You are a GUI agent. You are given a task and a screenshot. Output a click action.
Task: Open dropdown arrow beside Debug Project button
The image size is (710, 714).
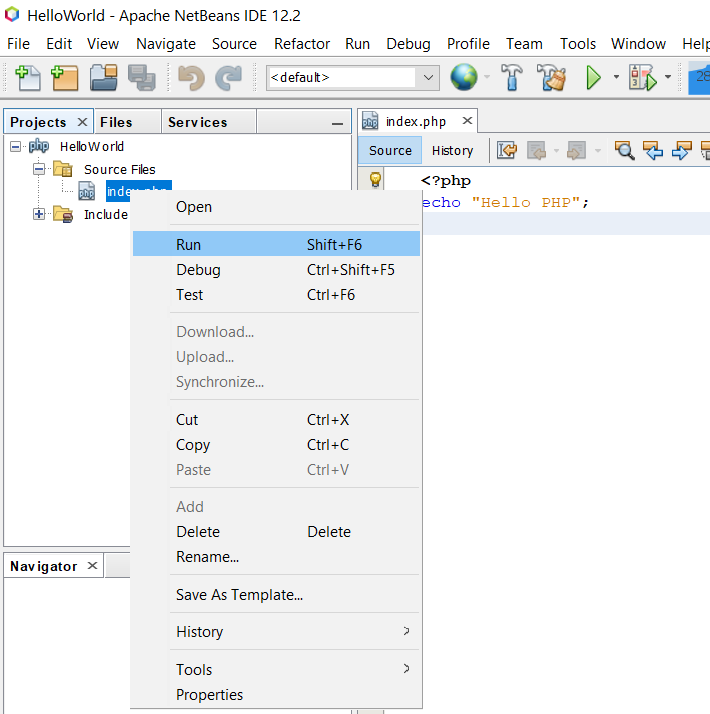668,77
